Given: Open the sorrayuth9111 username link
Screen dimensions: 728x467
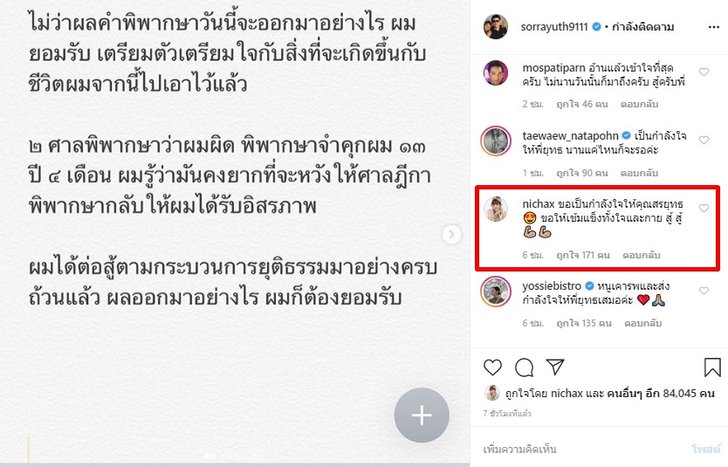Looking at the screenshot, I should point(554,26).
